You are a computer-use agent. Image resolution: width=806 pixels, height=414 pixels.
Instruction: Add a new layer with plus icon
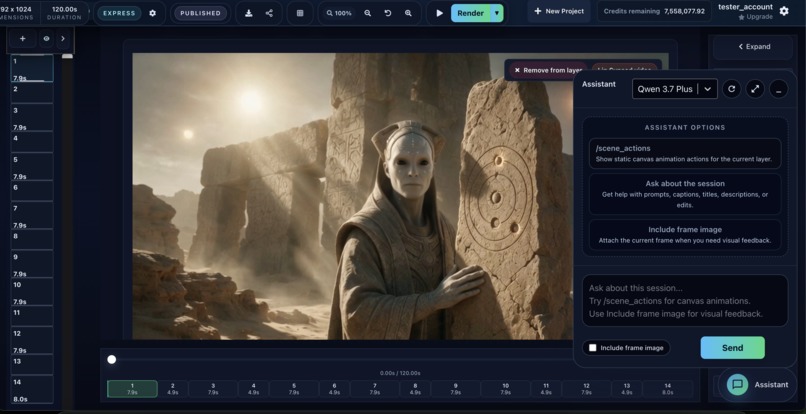coord(23,39)
